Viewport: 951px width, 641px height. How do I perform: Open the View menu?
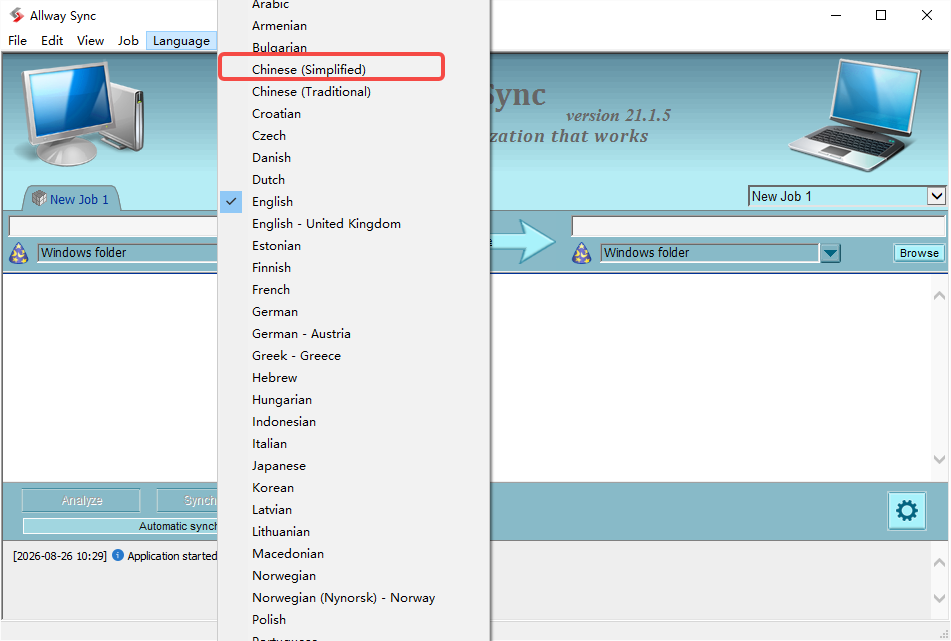pos(90,41)
